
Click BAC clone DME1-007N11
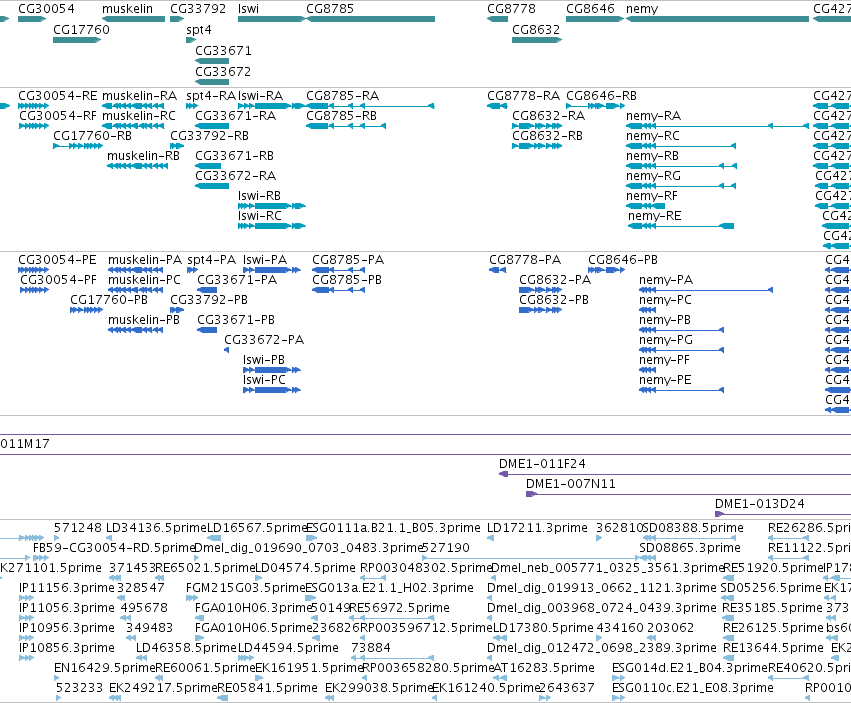[x=571, y=484]
